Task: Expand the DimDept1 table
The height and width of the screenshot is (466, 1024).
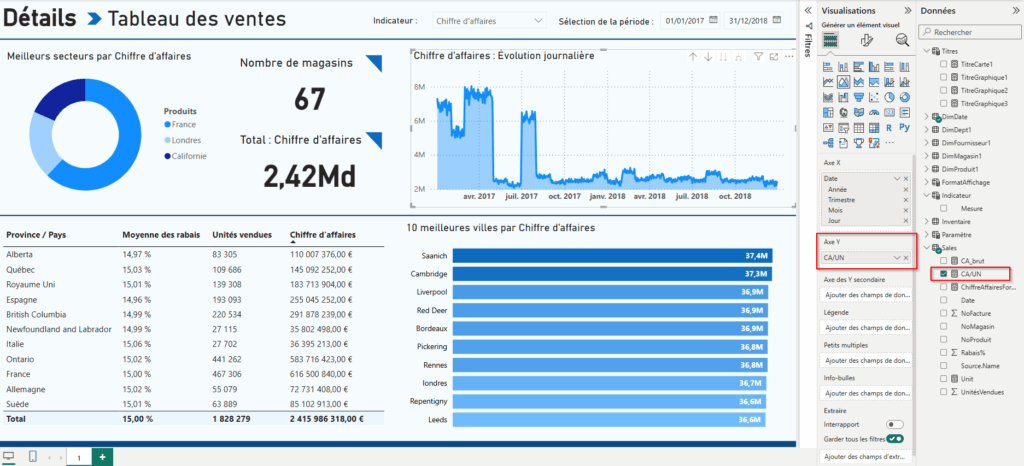Action: tap(927, 130)
